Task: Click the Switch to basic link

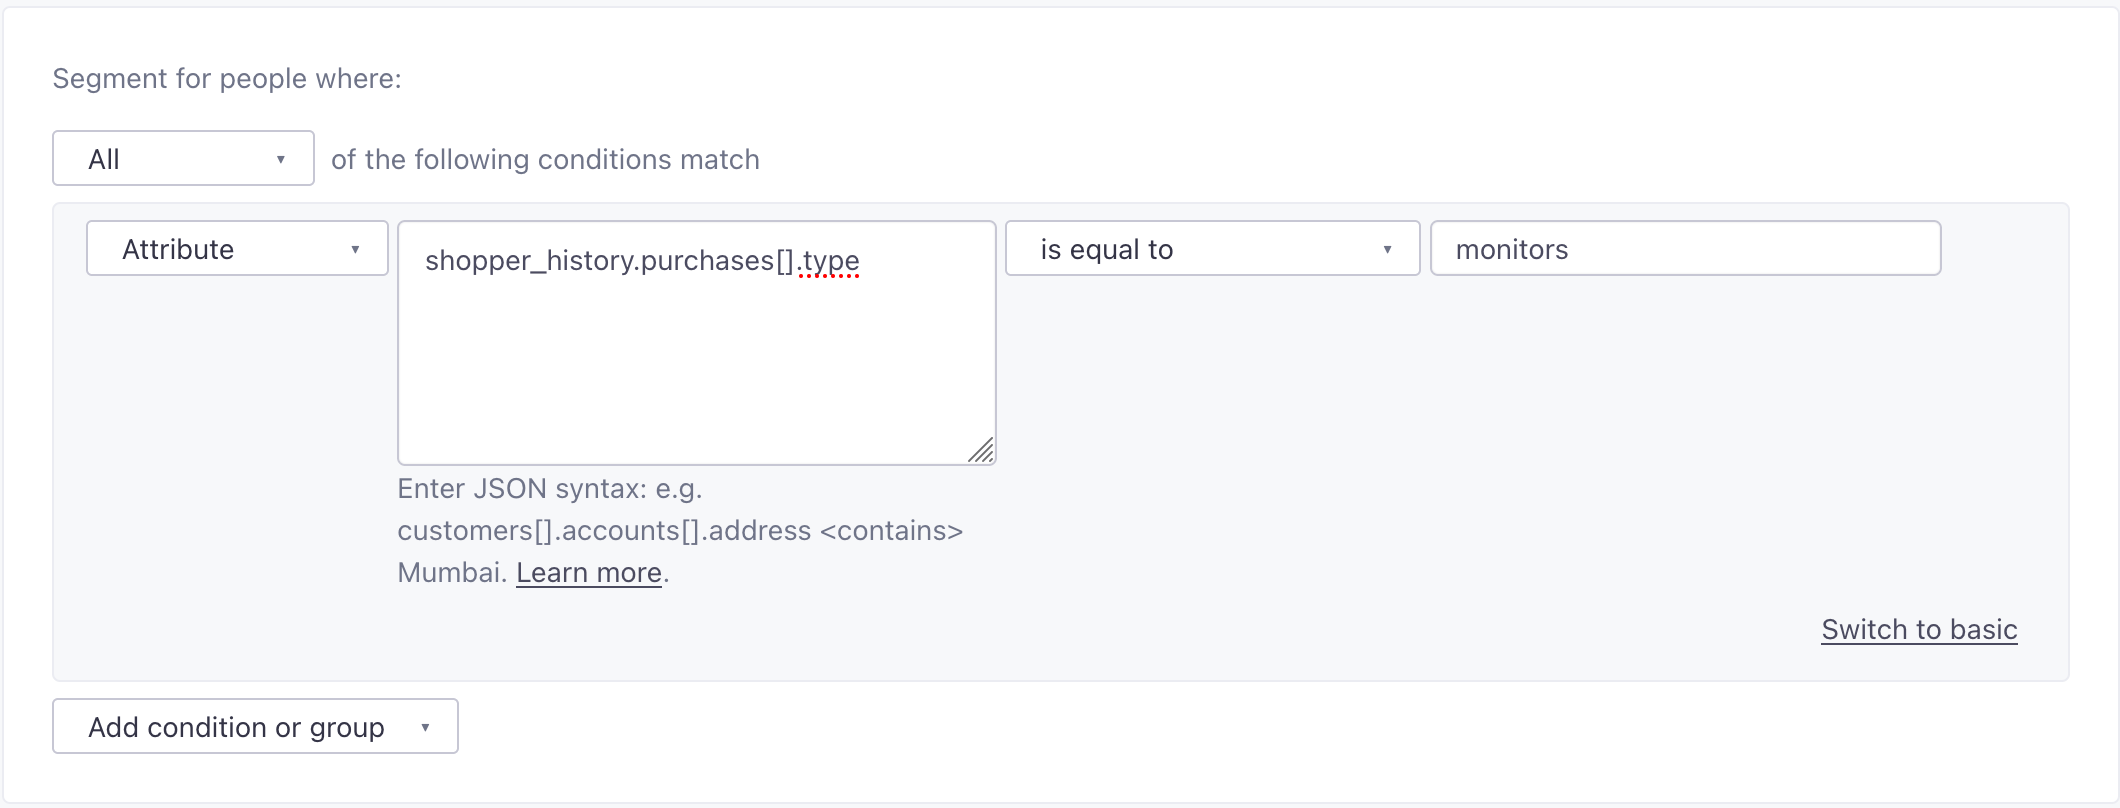Action: [1918, 630]
